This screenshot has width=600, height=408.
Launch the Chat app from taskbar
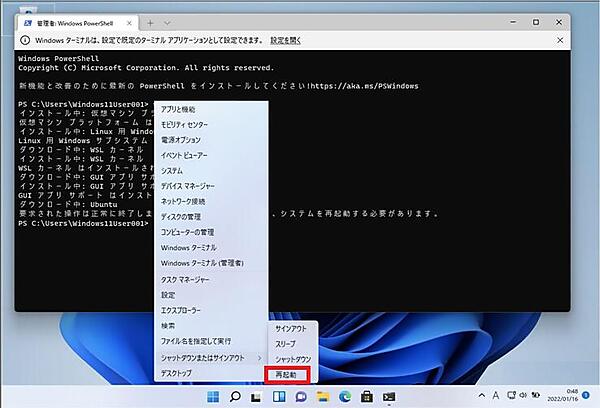pyautogui.click(x=301, y=397)
